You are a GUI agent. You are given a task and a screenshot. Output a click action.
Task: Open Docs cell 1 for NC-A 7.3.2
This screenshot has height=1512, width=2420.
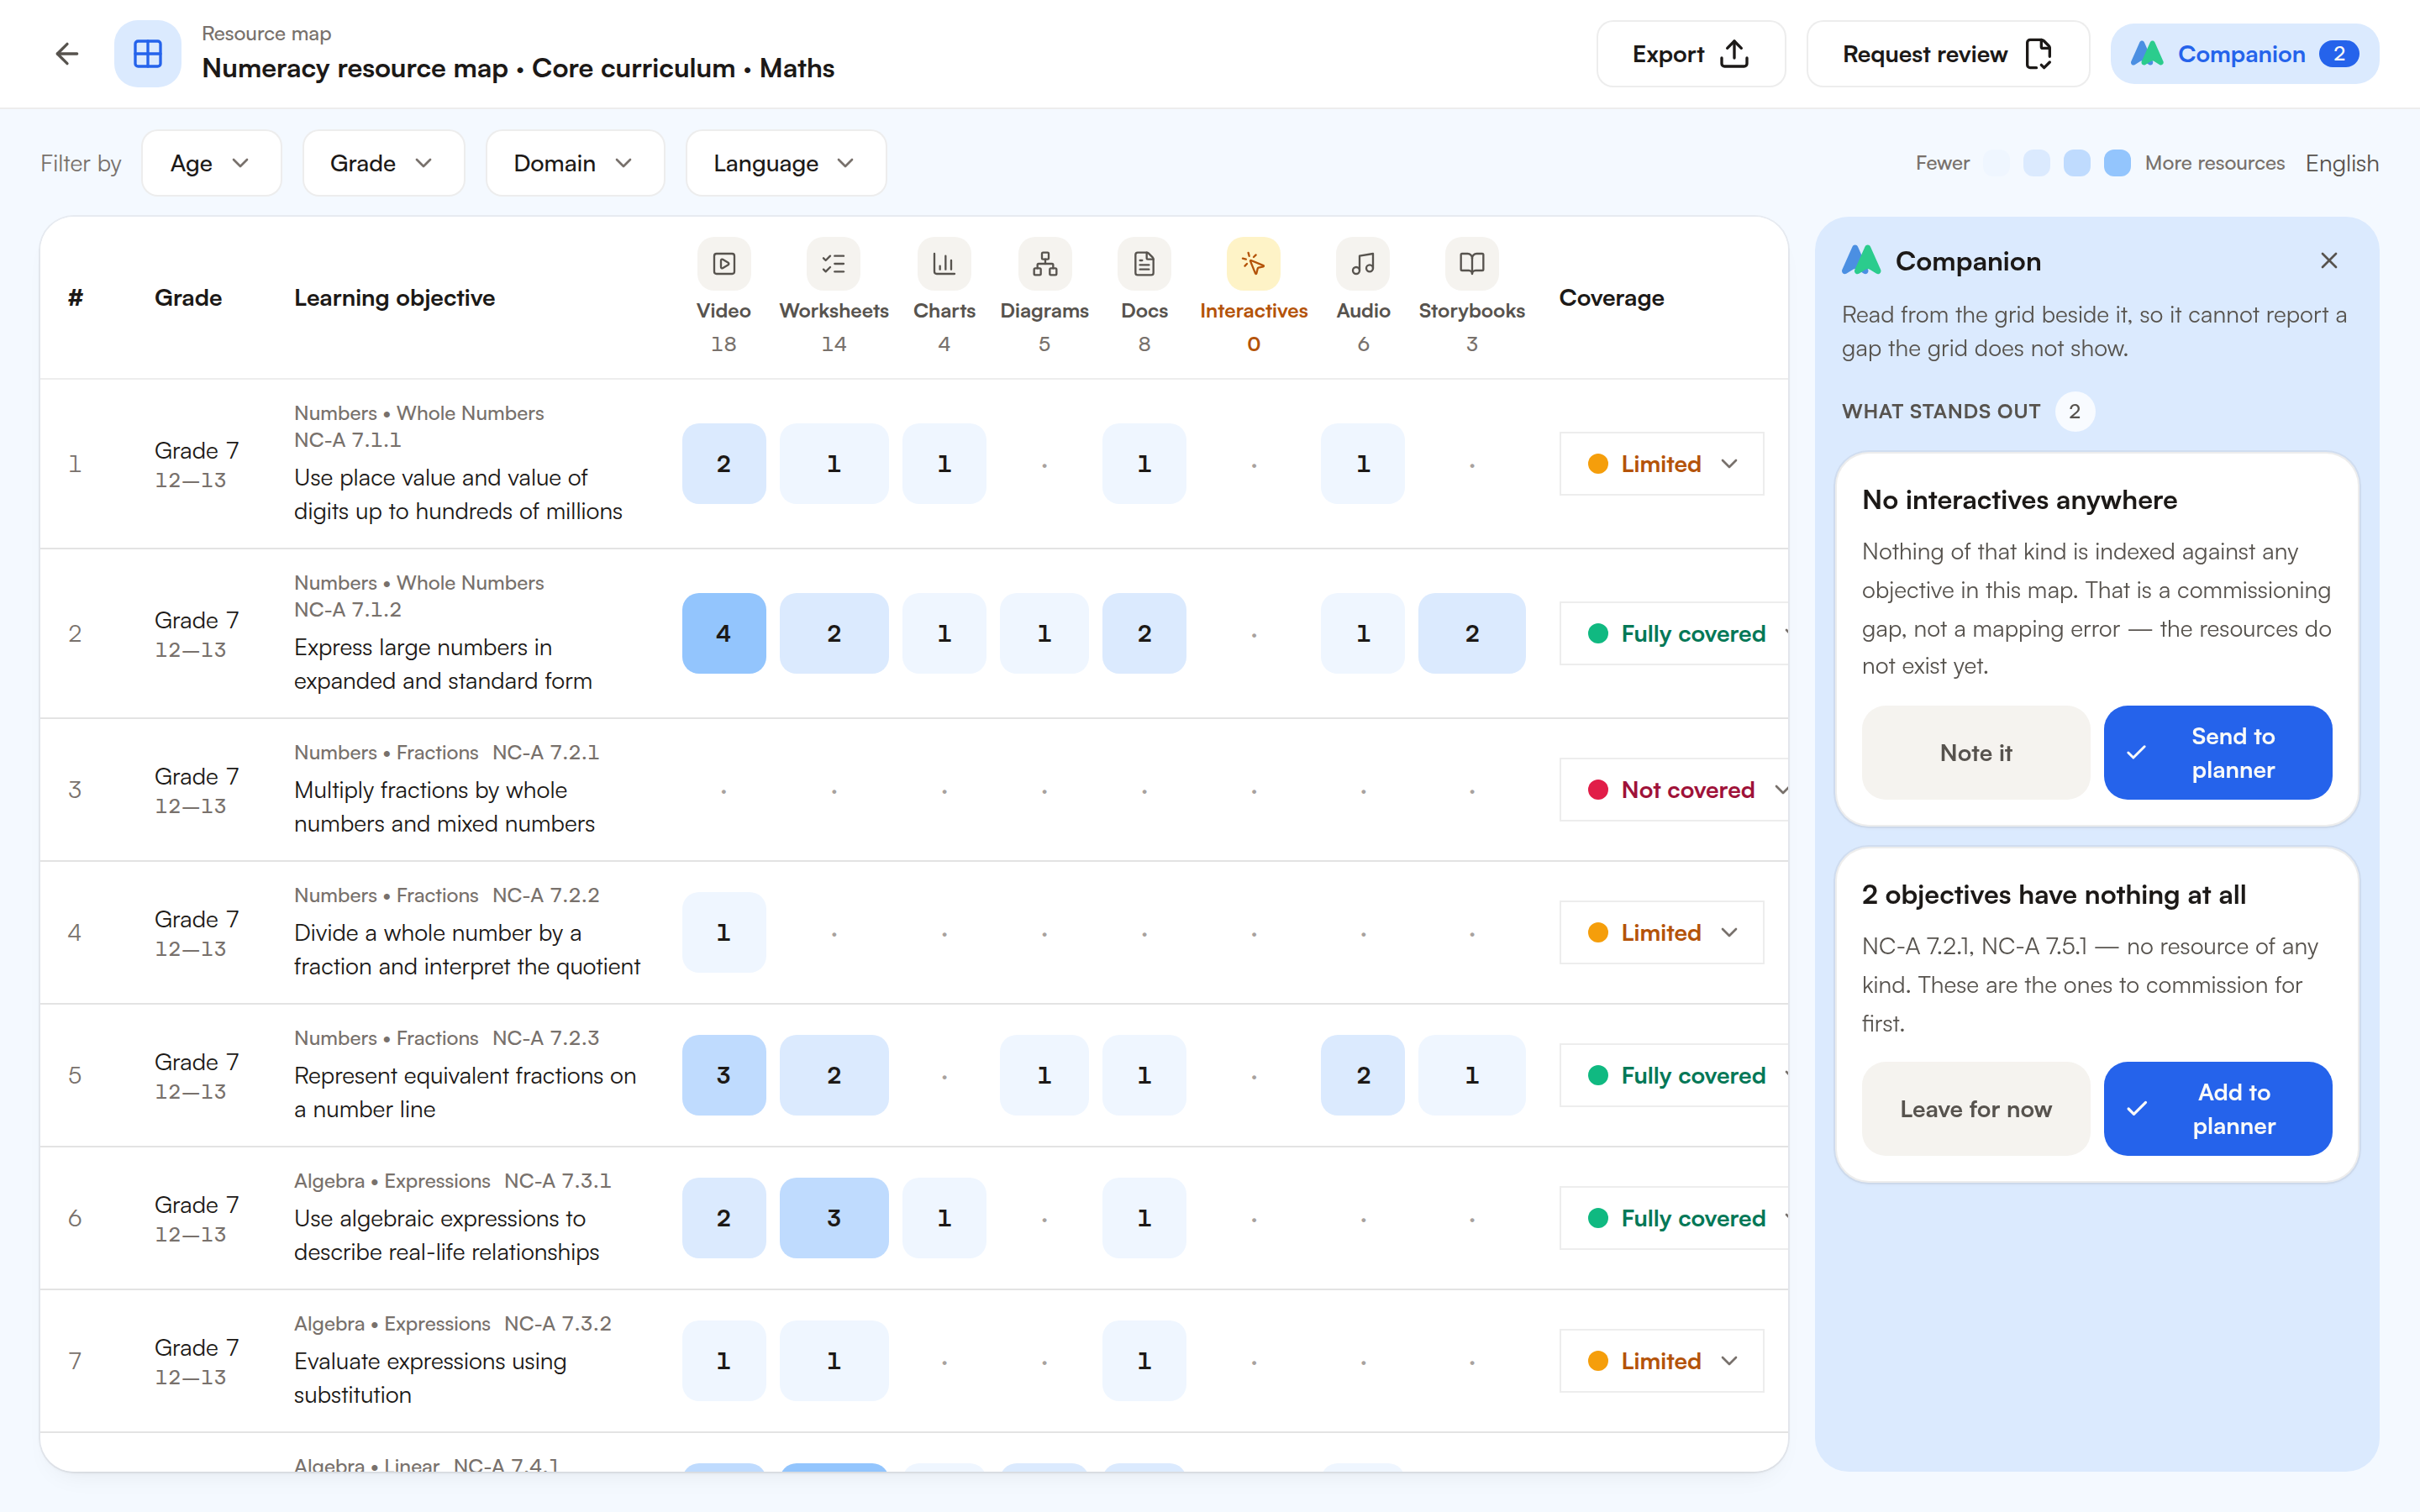(1145, 1361)
